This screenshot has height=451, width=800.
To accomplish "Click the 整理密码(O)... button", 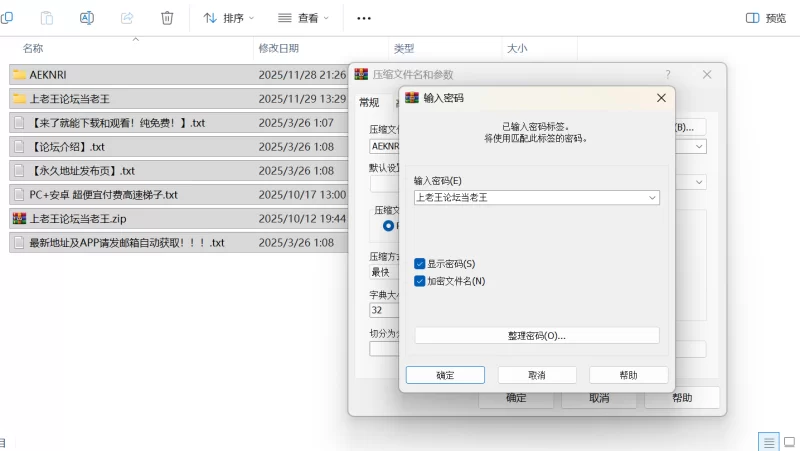I will (537, 335).
